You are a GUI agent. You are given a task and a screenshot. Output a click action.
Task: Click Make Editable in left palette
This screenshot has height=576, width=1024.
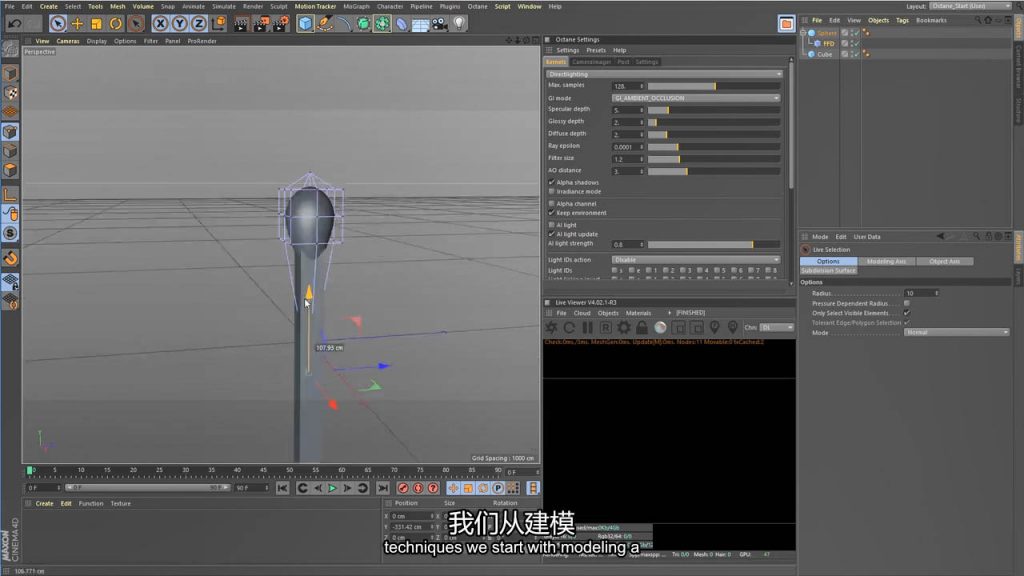(10, 48)
